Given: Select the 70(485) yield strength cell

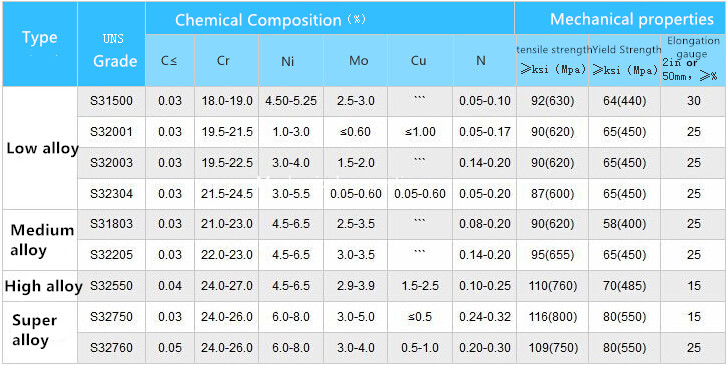Looking at the screenshot, I should click(x=624, y=286).
